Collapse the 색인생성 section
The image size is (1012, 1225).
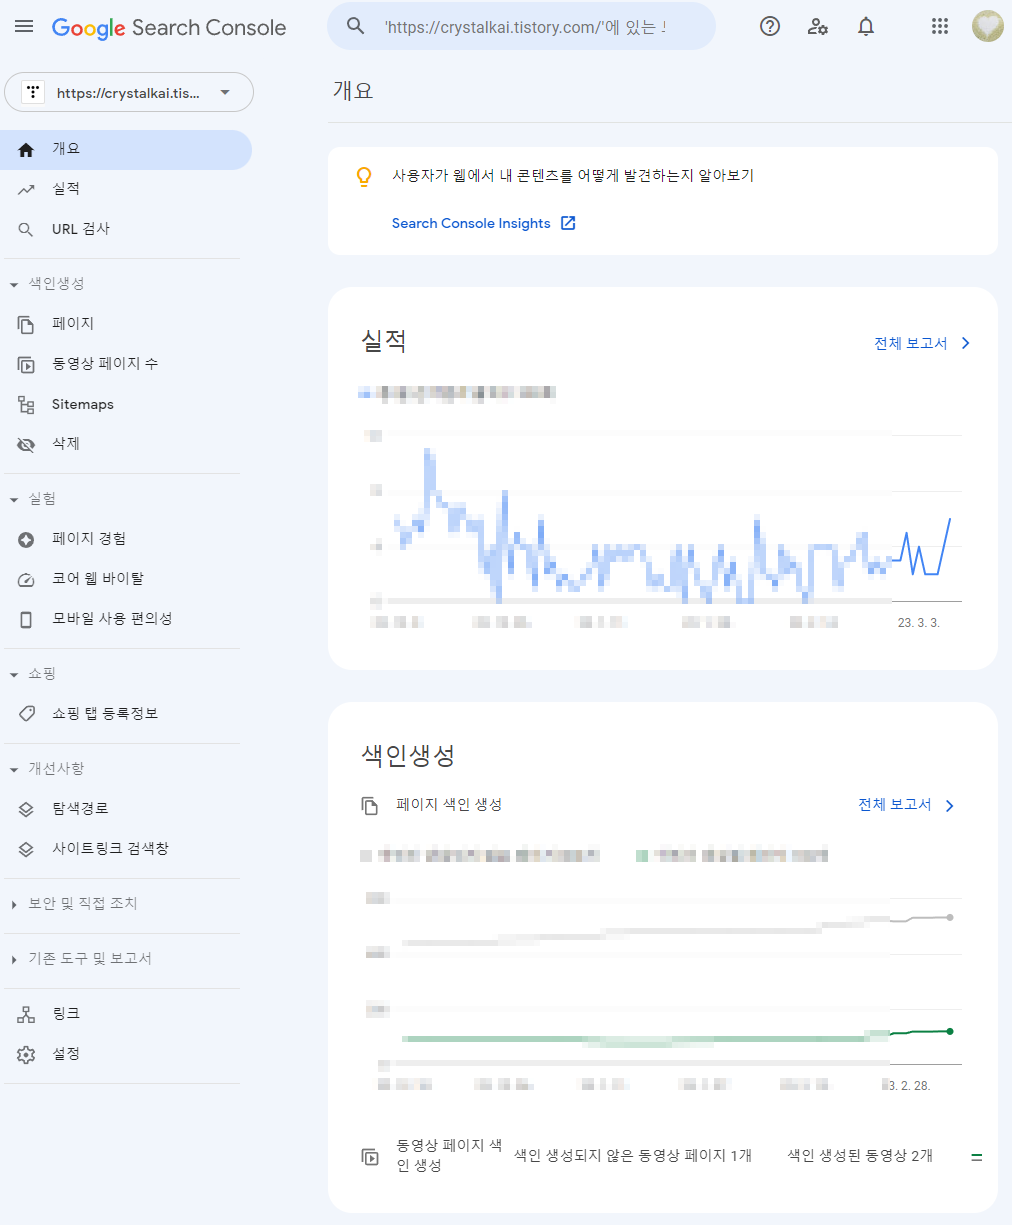(14, 285)
